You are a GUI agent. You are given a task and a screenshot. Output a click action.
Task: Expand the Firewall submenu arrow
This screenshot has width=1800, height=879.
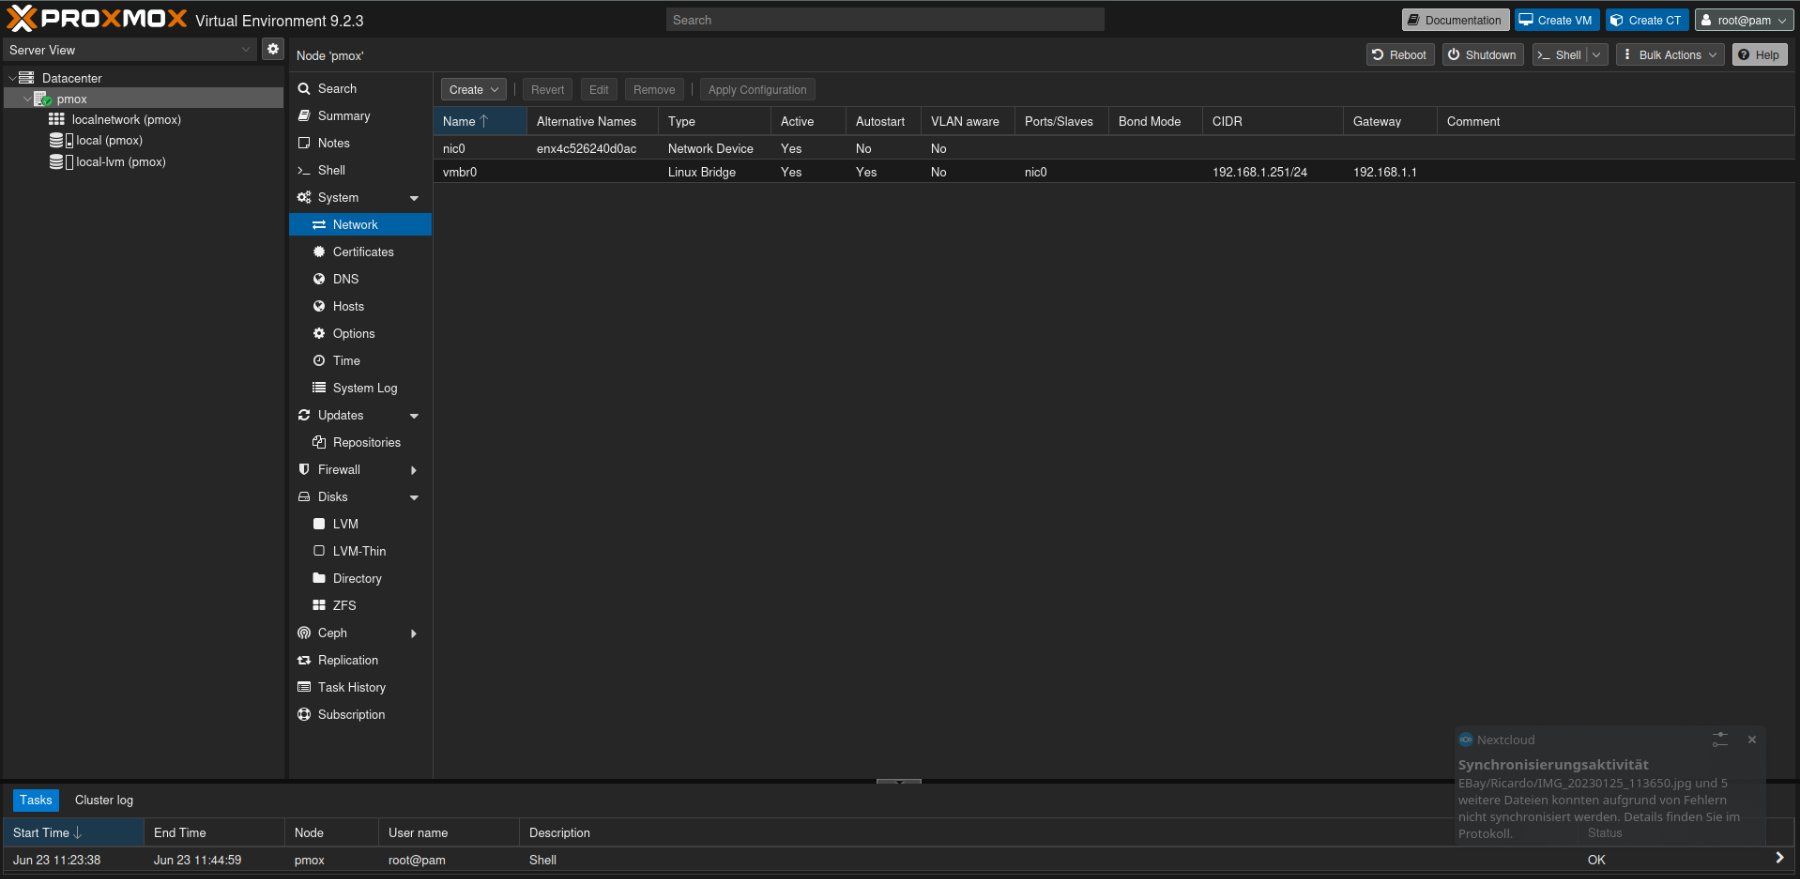click(414, 470)
